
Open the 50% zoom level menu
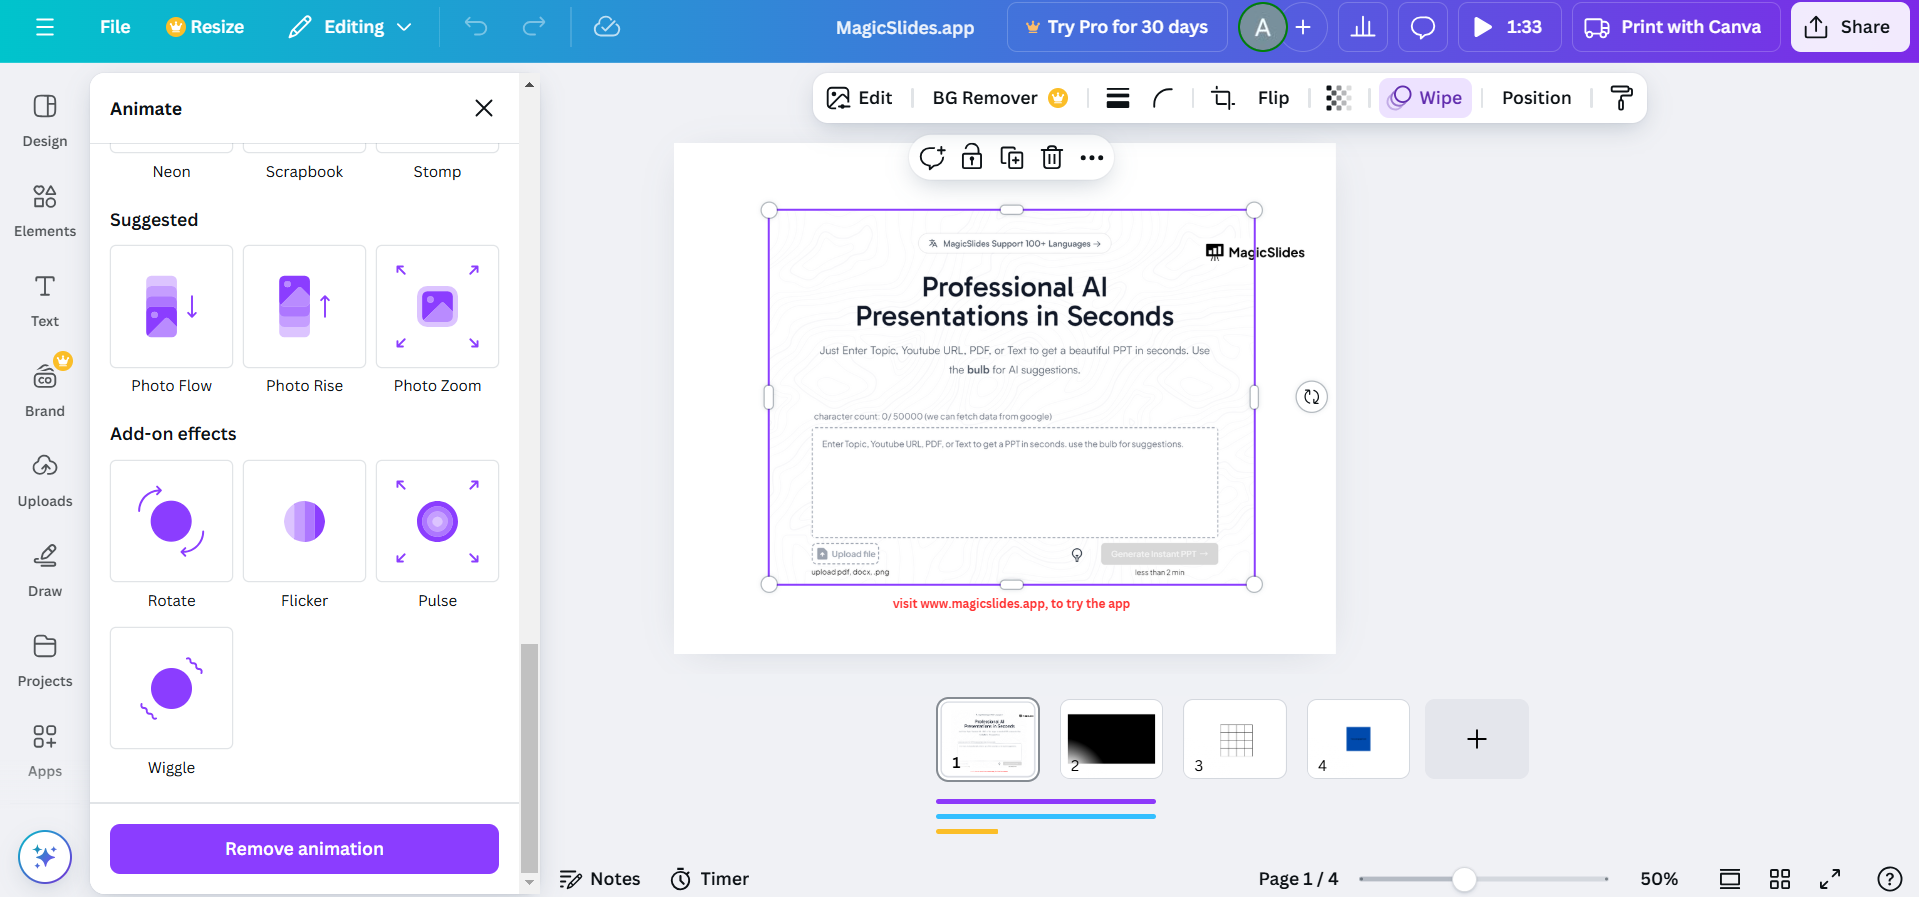click(1659, 879)
